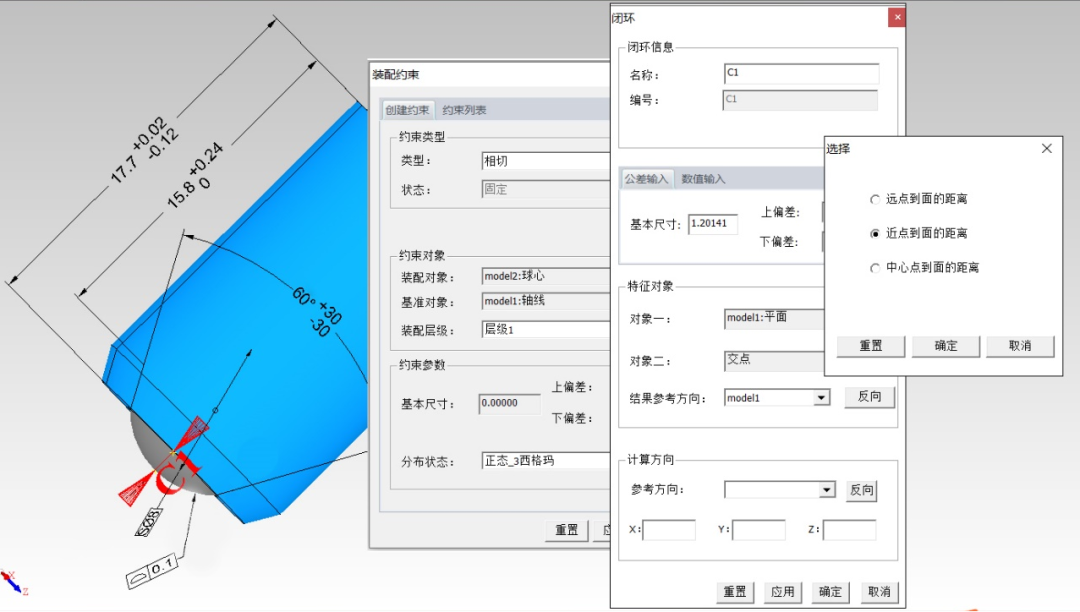Click the 基本尺寸 field showing 1.20141
1080x612 pixels.
coord(713,224)
